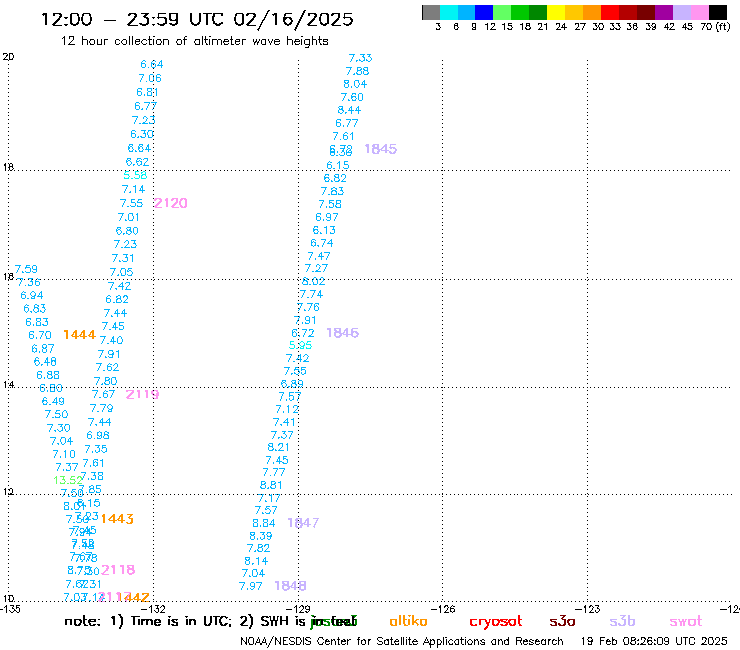Click the altika pass time label 1444
This screenshot has height=650, width=740.
[79, 335]
